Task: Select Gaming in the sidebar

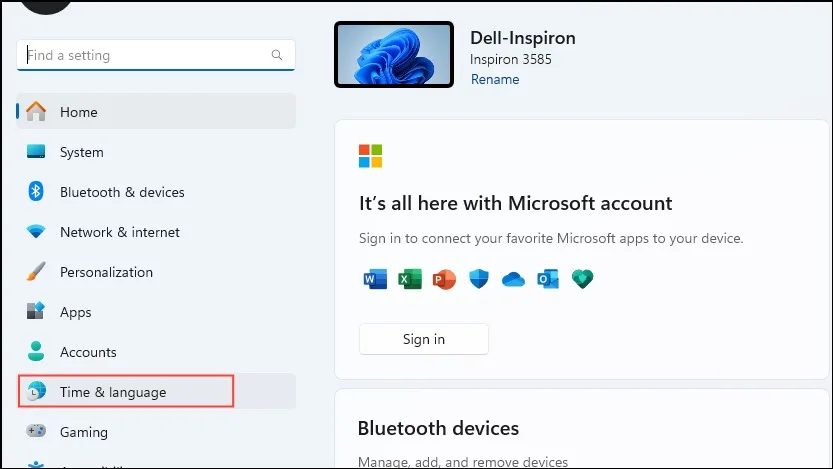Action: [x=156, y=432]
